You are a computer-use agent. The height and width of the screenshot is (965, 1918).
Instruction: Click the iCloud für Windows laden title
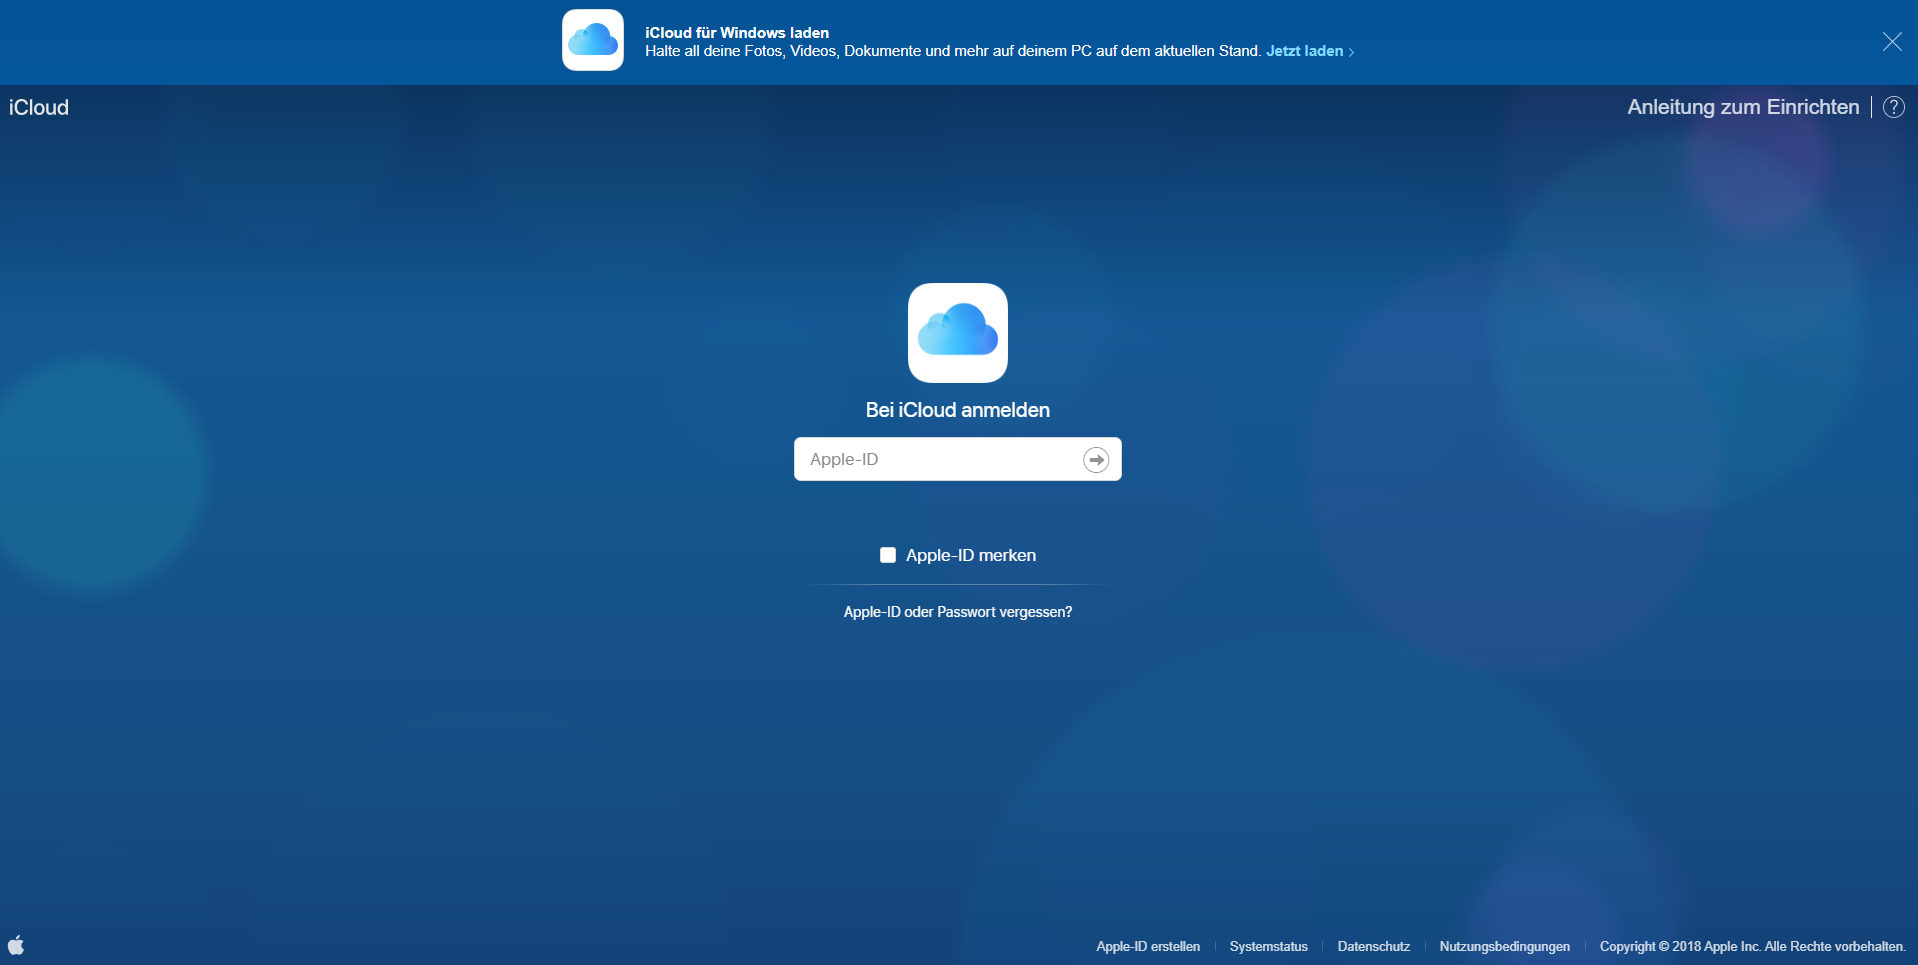coord(737,33)
